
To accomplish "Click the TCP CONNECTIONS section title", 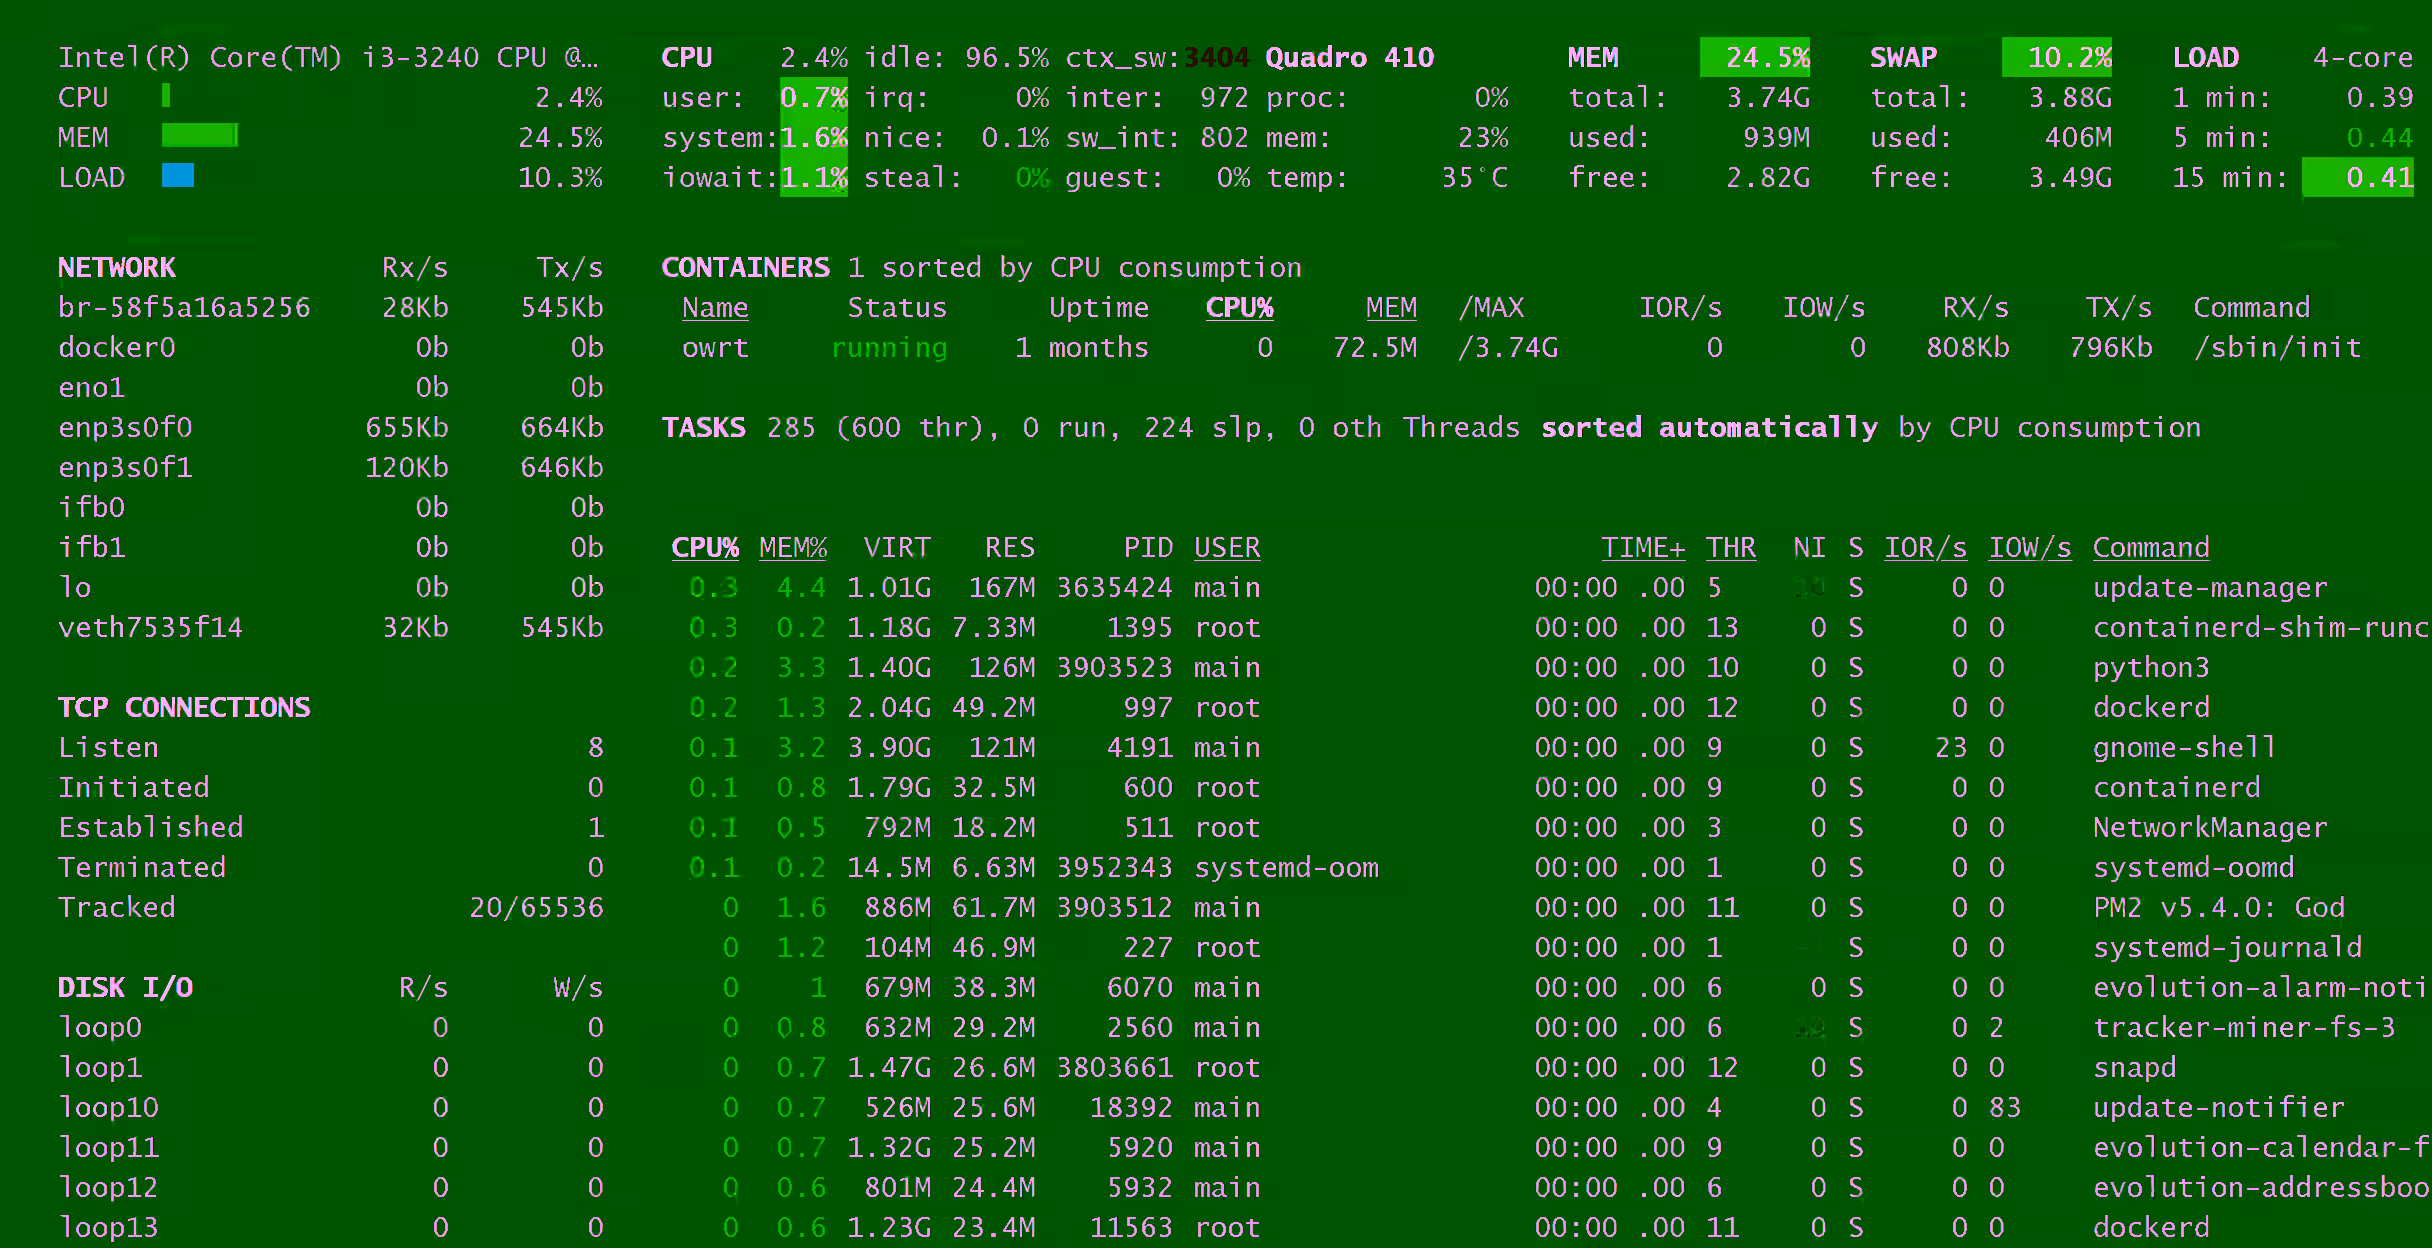I will (184, 708).
